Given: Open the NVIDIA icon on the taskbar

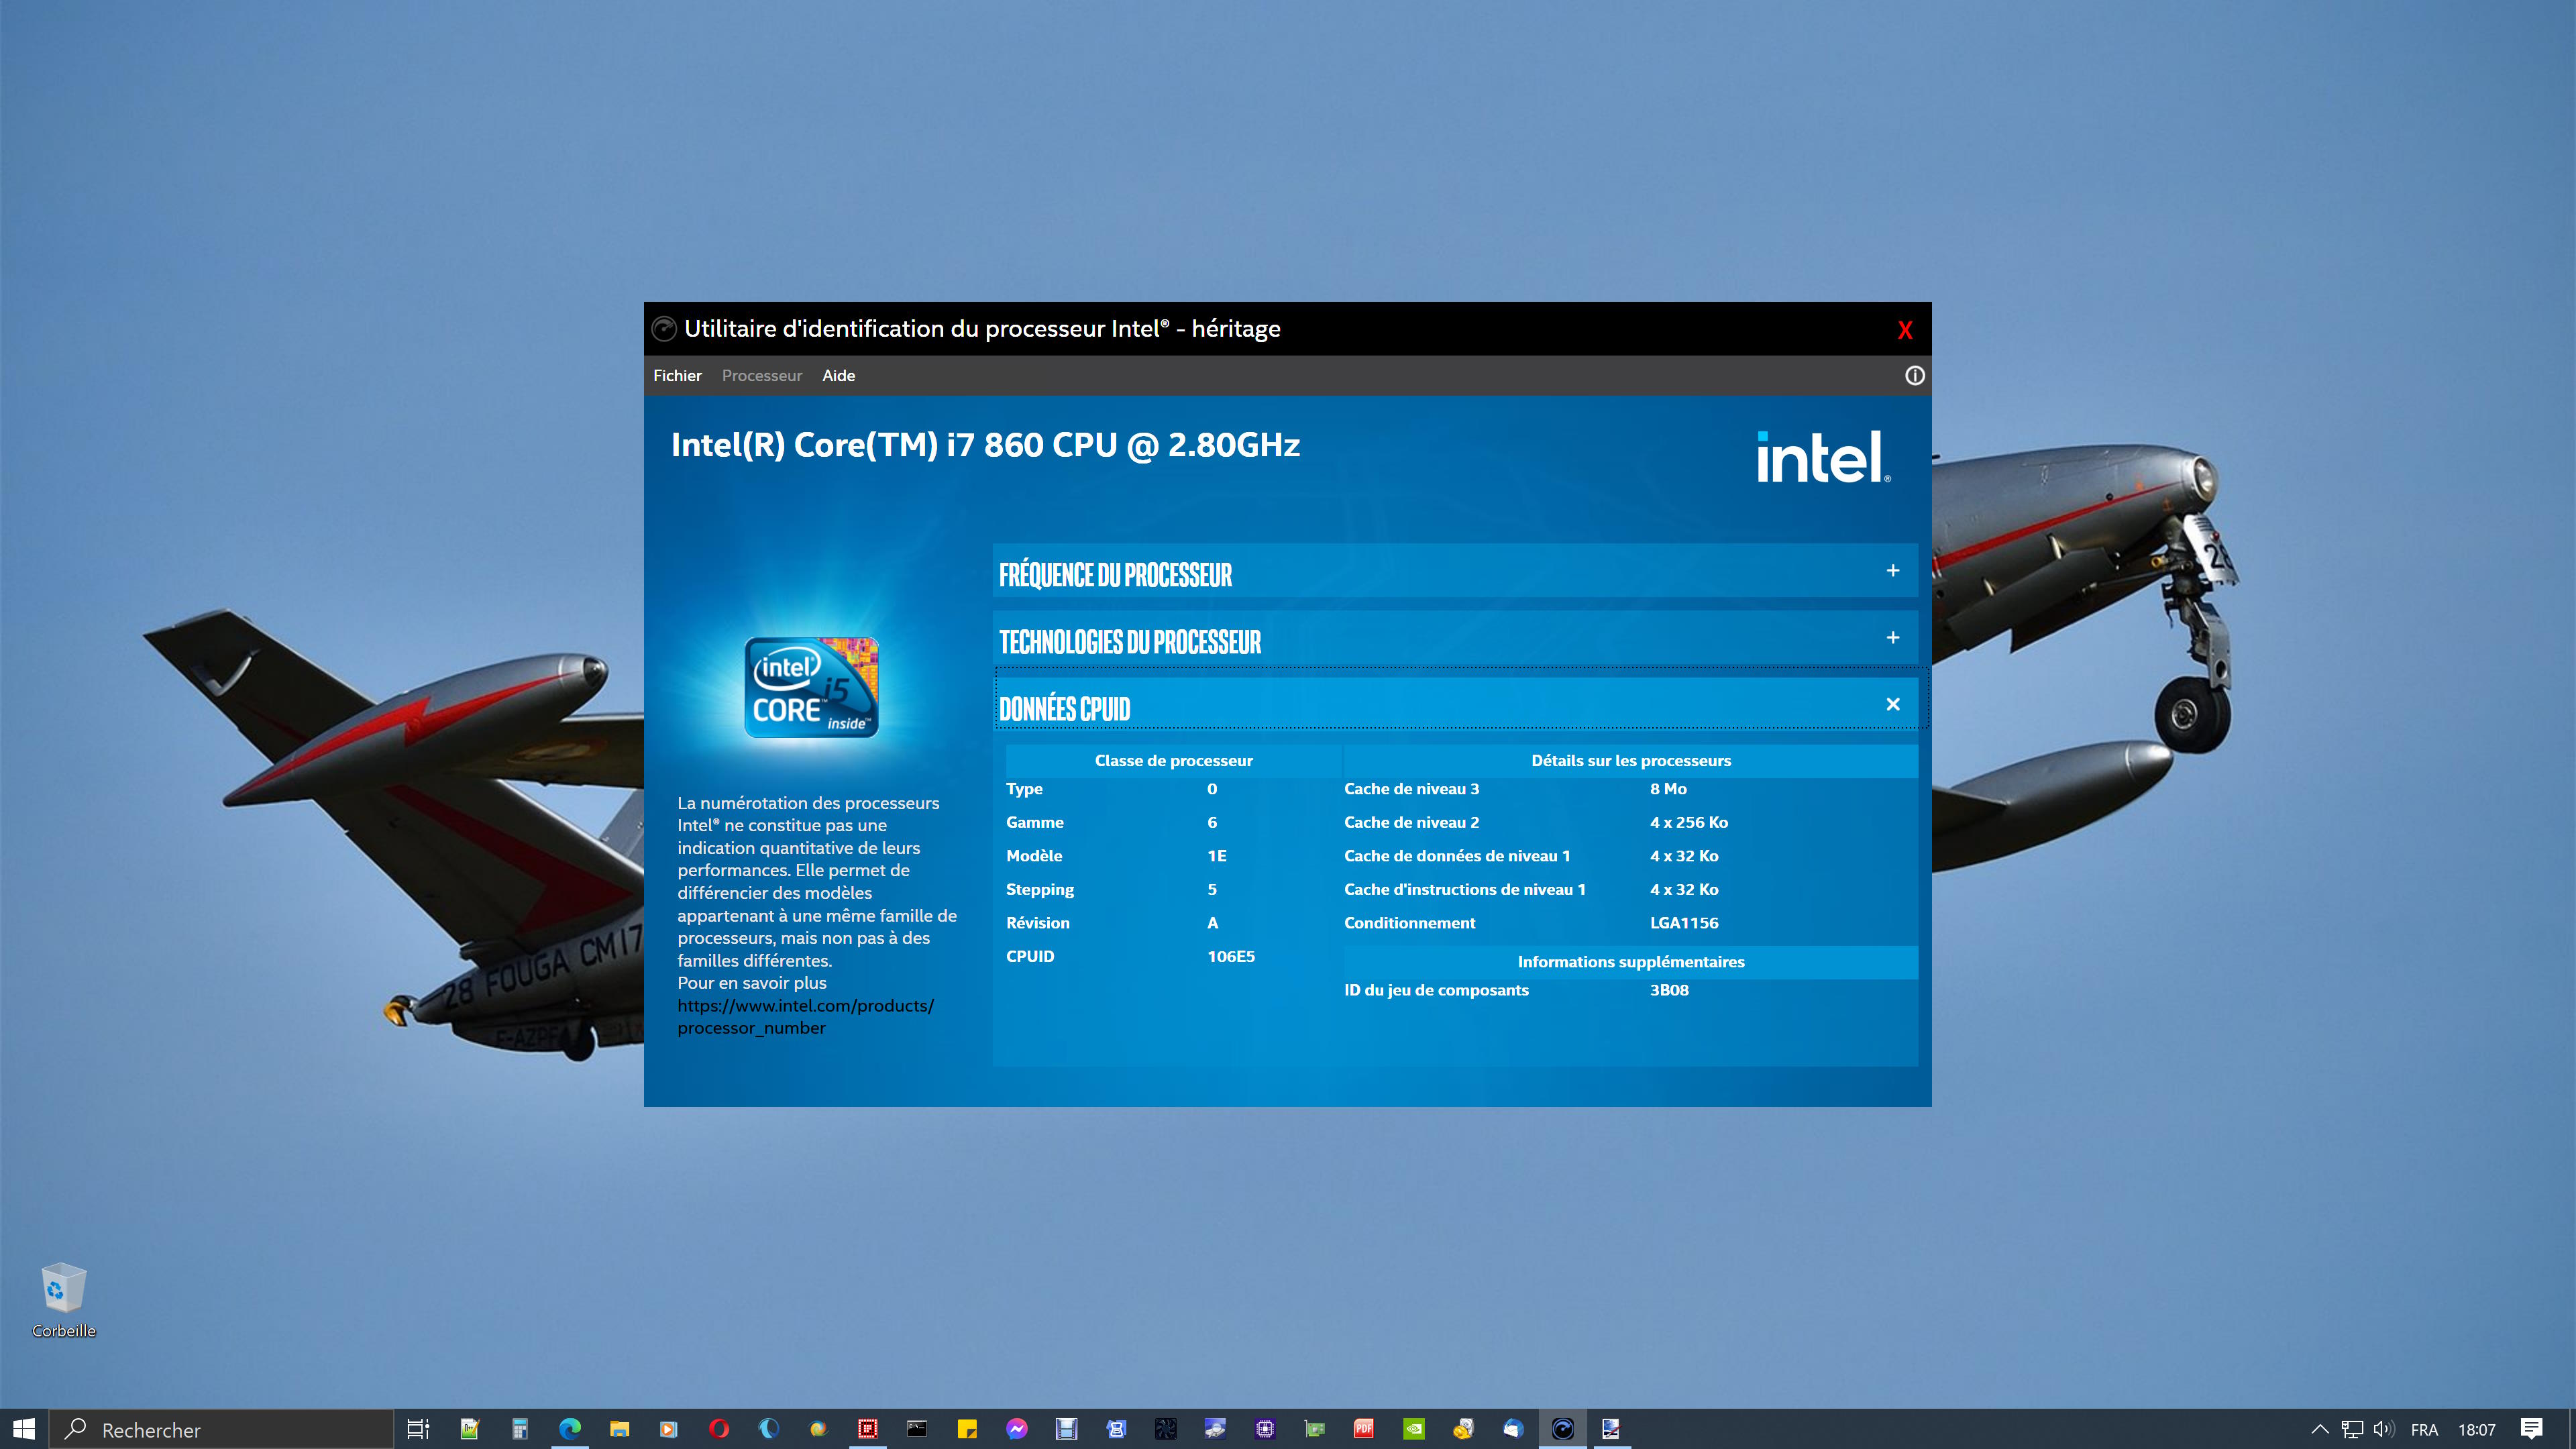Looking at the screenshot, I should tap(1414, 1429).
